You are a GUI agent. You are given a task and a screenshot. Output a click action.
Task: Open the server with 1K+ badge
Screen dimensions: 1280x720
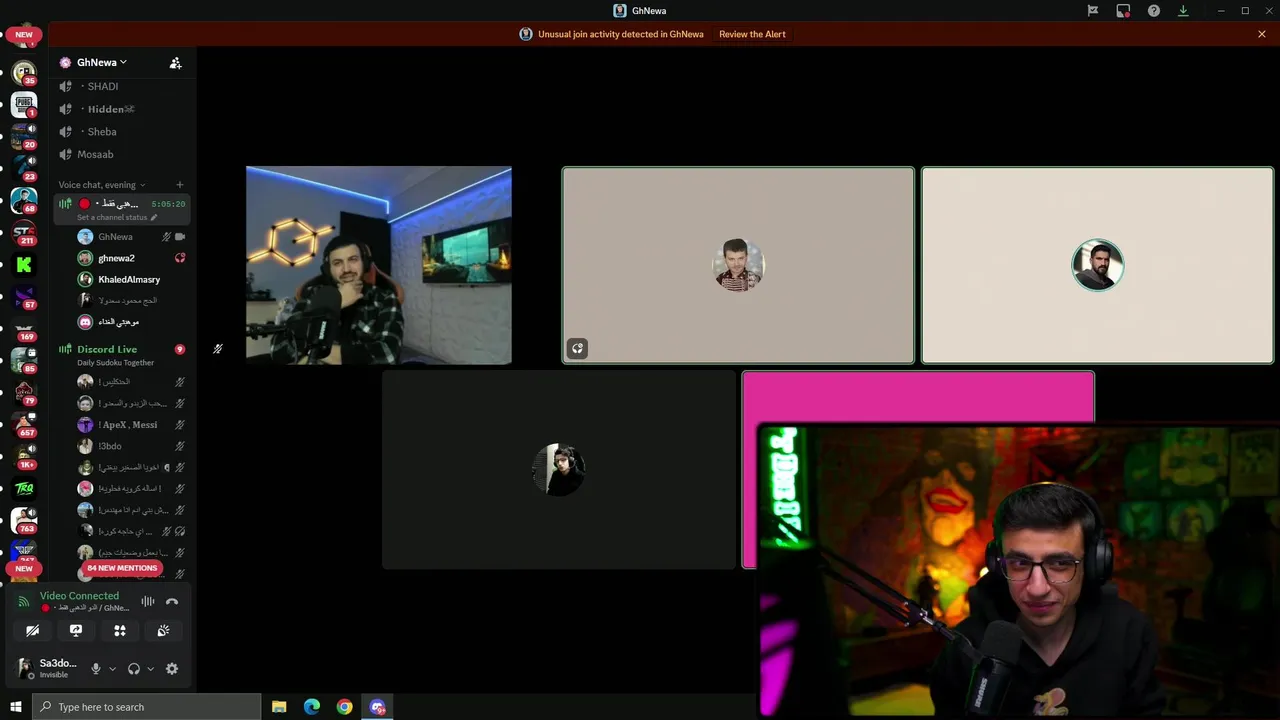(24, 456)
